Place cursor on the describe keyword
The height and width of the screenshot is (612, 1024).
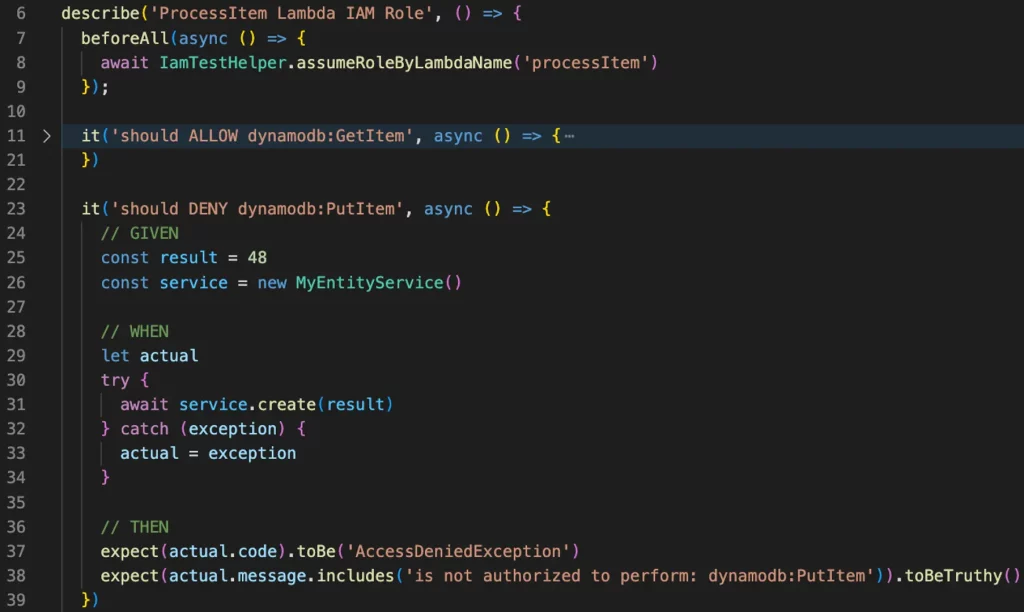click(95, 14)
